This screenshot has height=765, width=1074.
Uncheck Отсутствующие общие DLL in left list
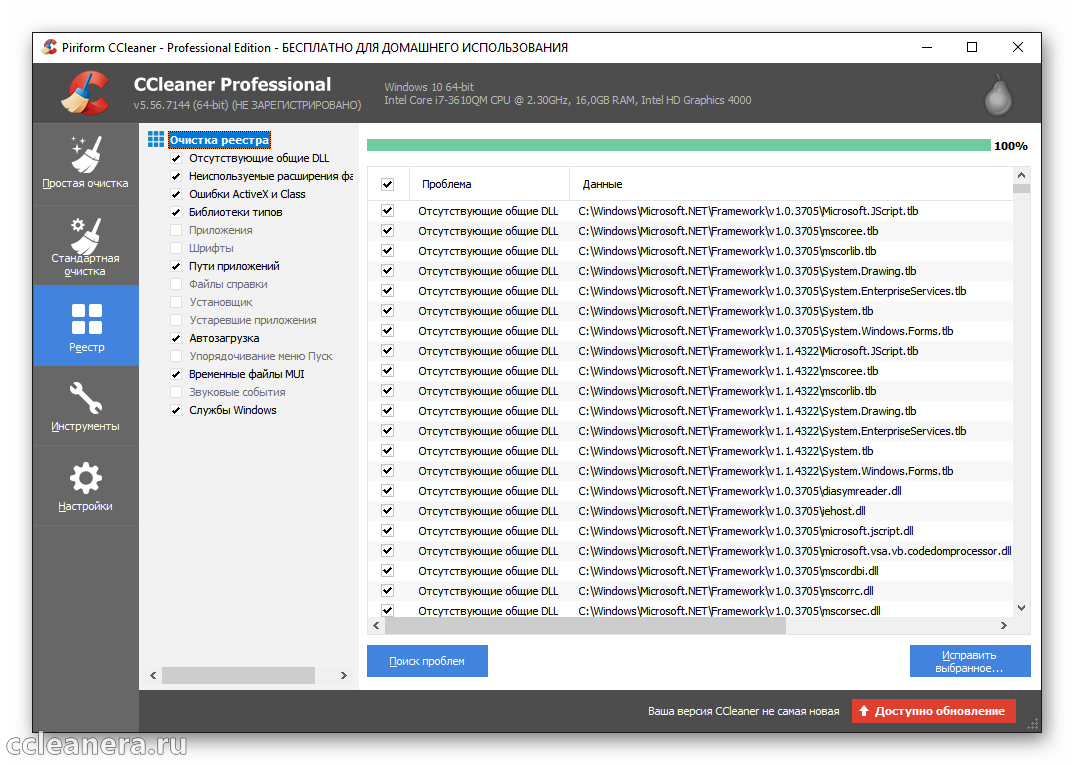176,158
